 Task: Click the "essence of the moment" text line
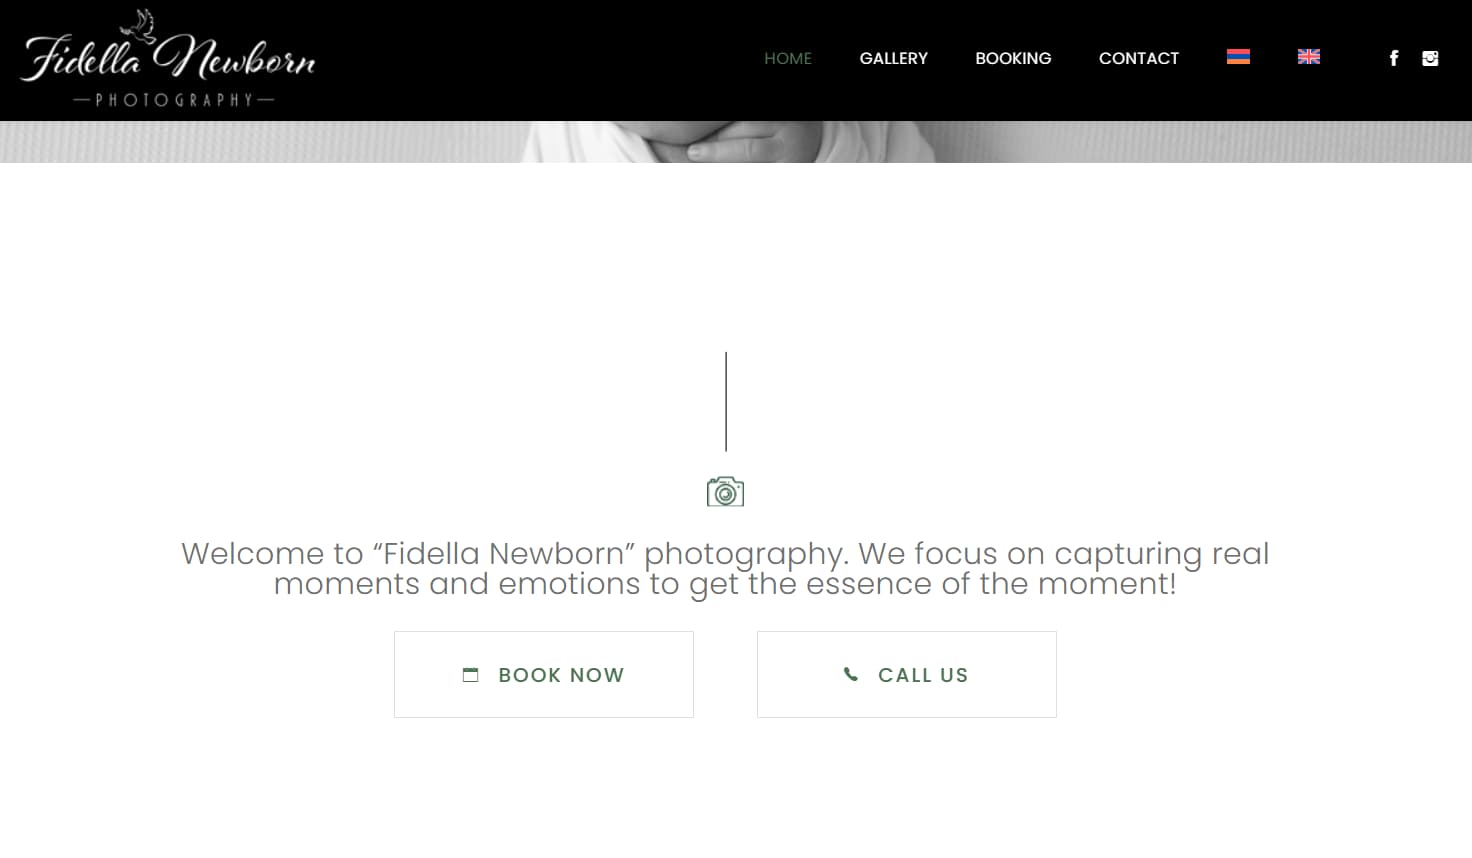coord(725,584)
